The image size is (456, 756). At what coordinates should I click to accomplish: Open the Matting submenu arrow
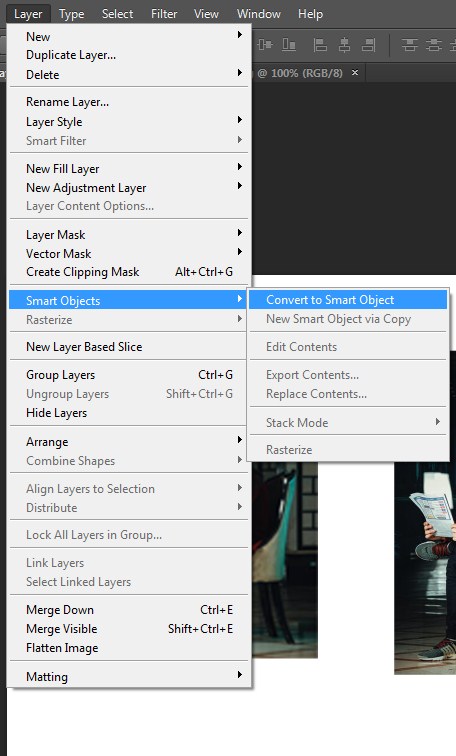click(240, 675)
